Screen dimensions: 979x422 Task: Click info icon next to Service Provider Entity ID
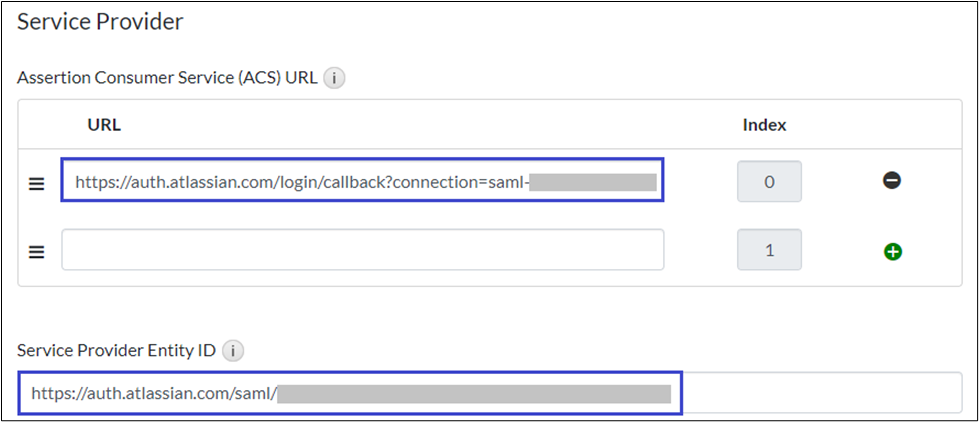[232, 351]
